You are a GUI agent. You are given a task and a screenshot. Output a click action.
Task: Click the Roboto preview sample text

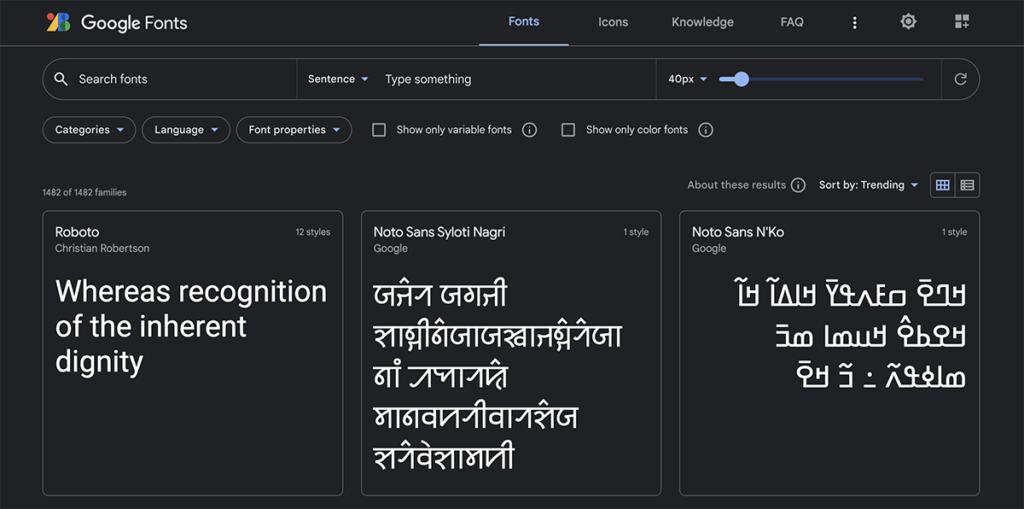click(x=191, y=326)
